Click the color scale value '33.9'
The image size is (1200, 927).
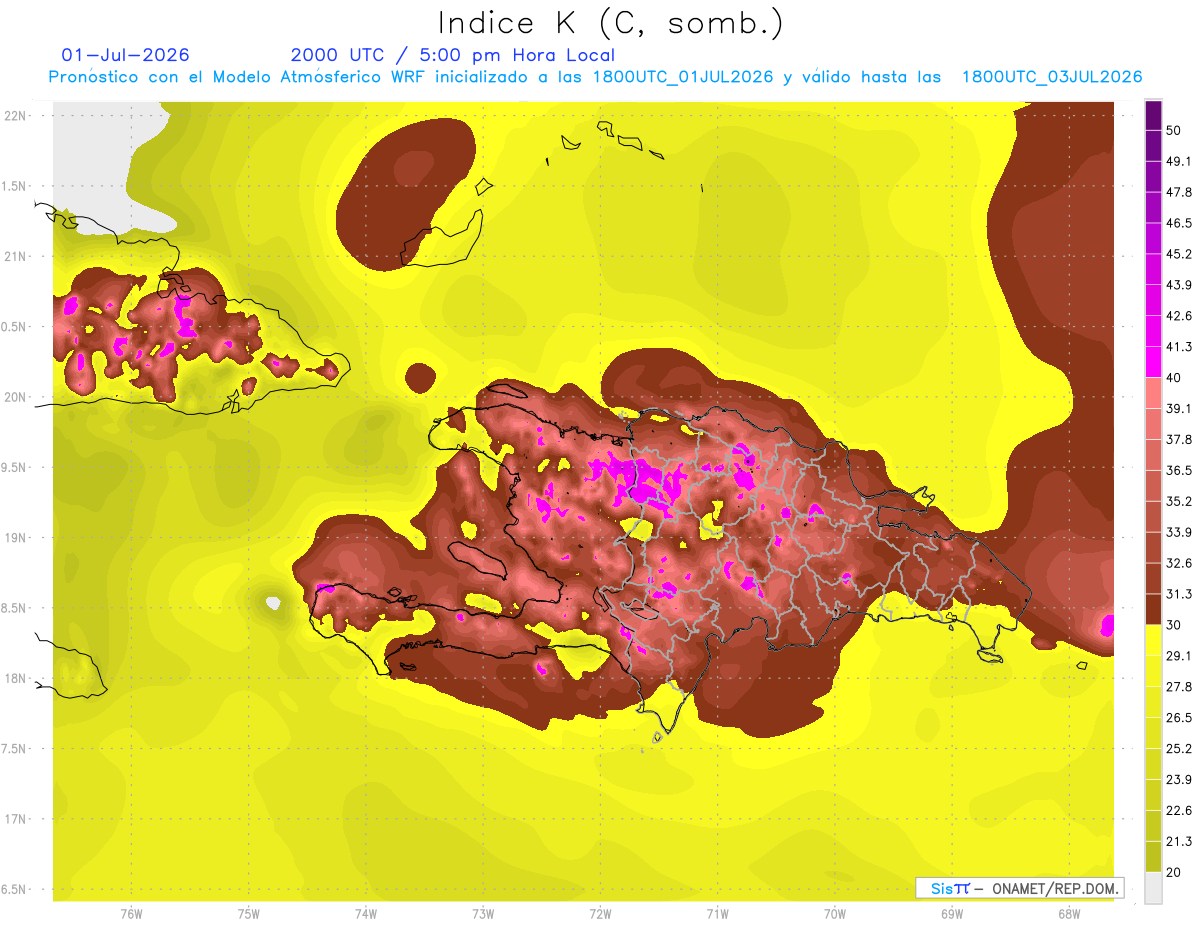point(1178,532)
